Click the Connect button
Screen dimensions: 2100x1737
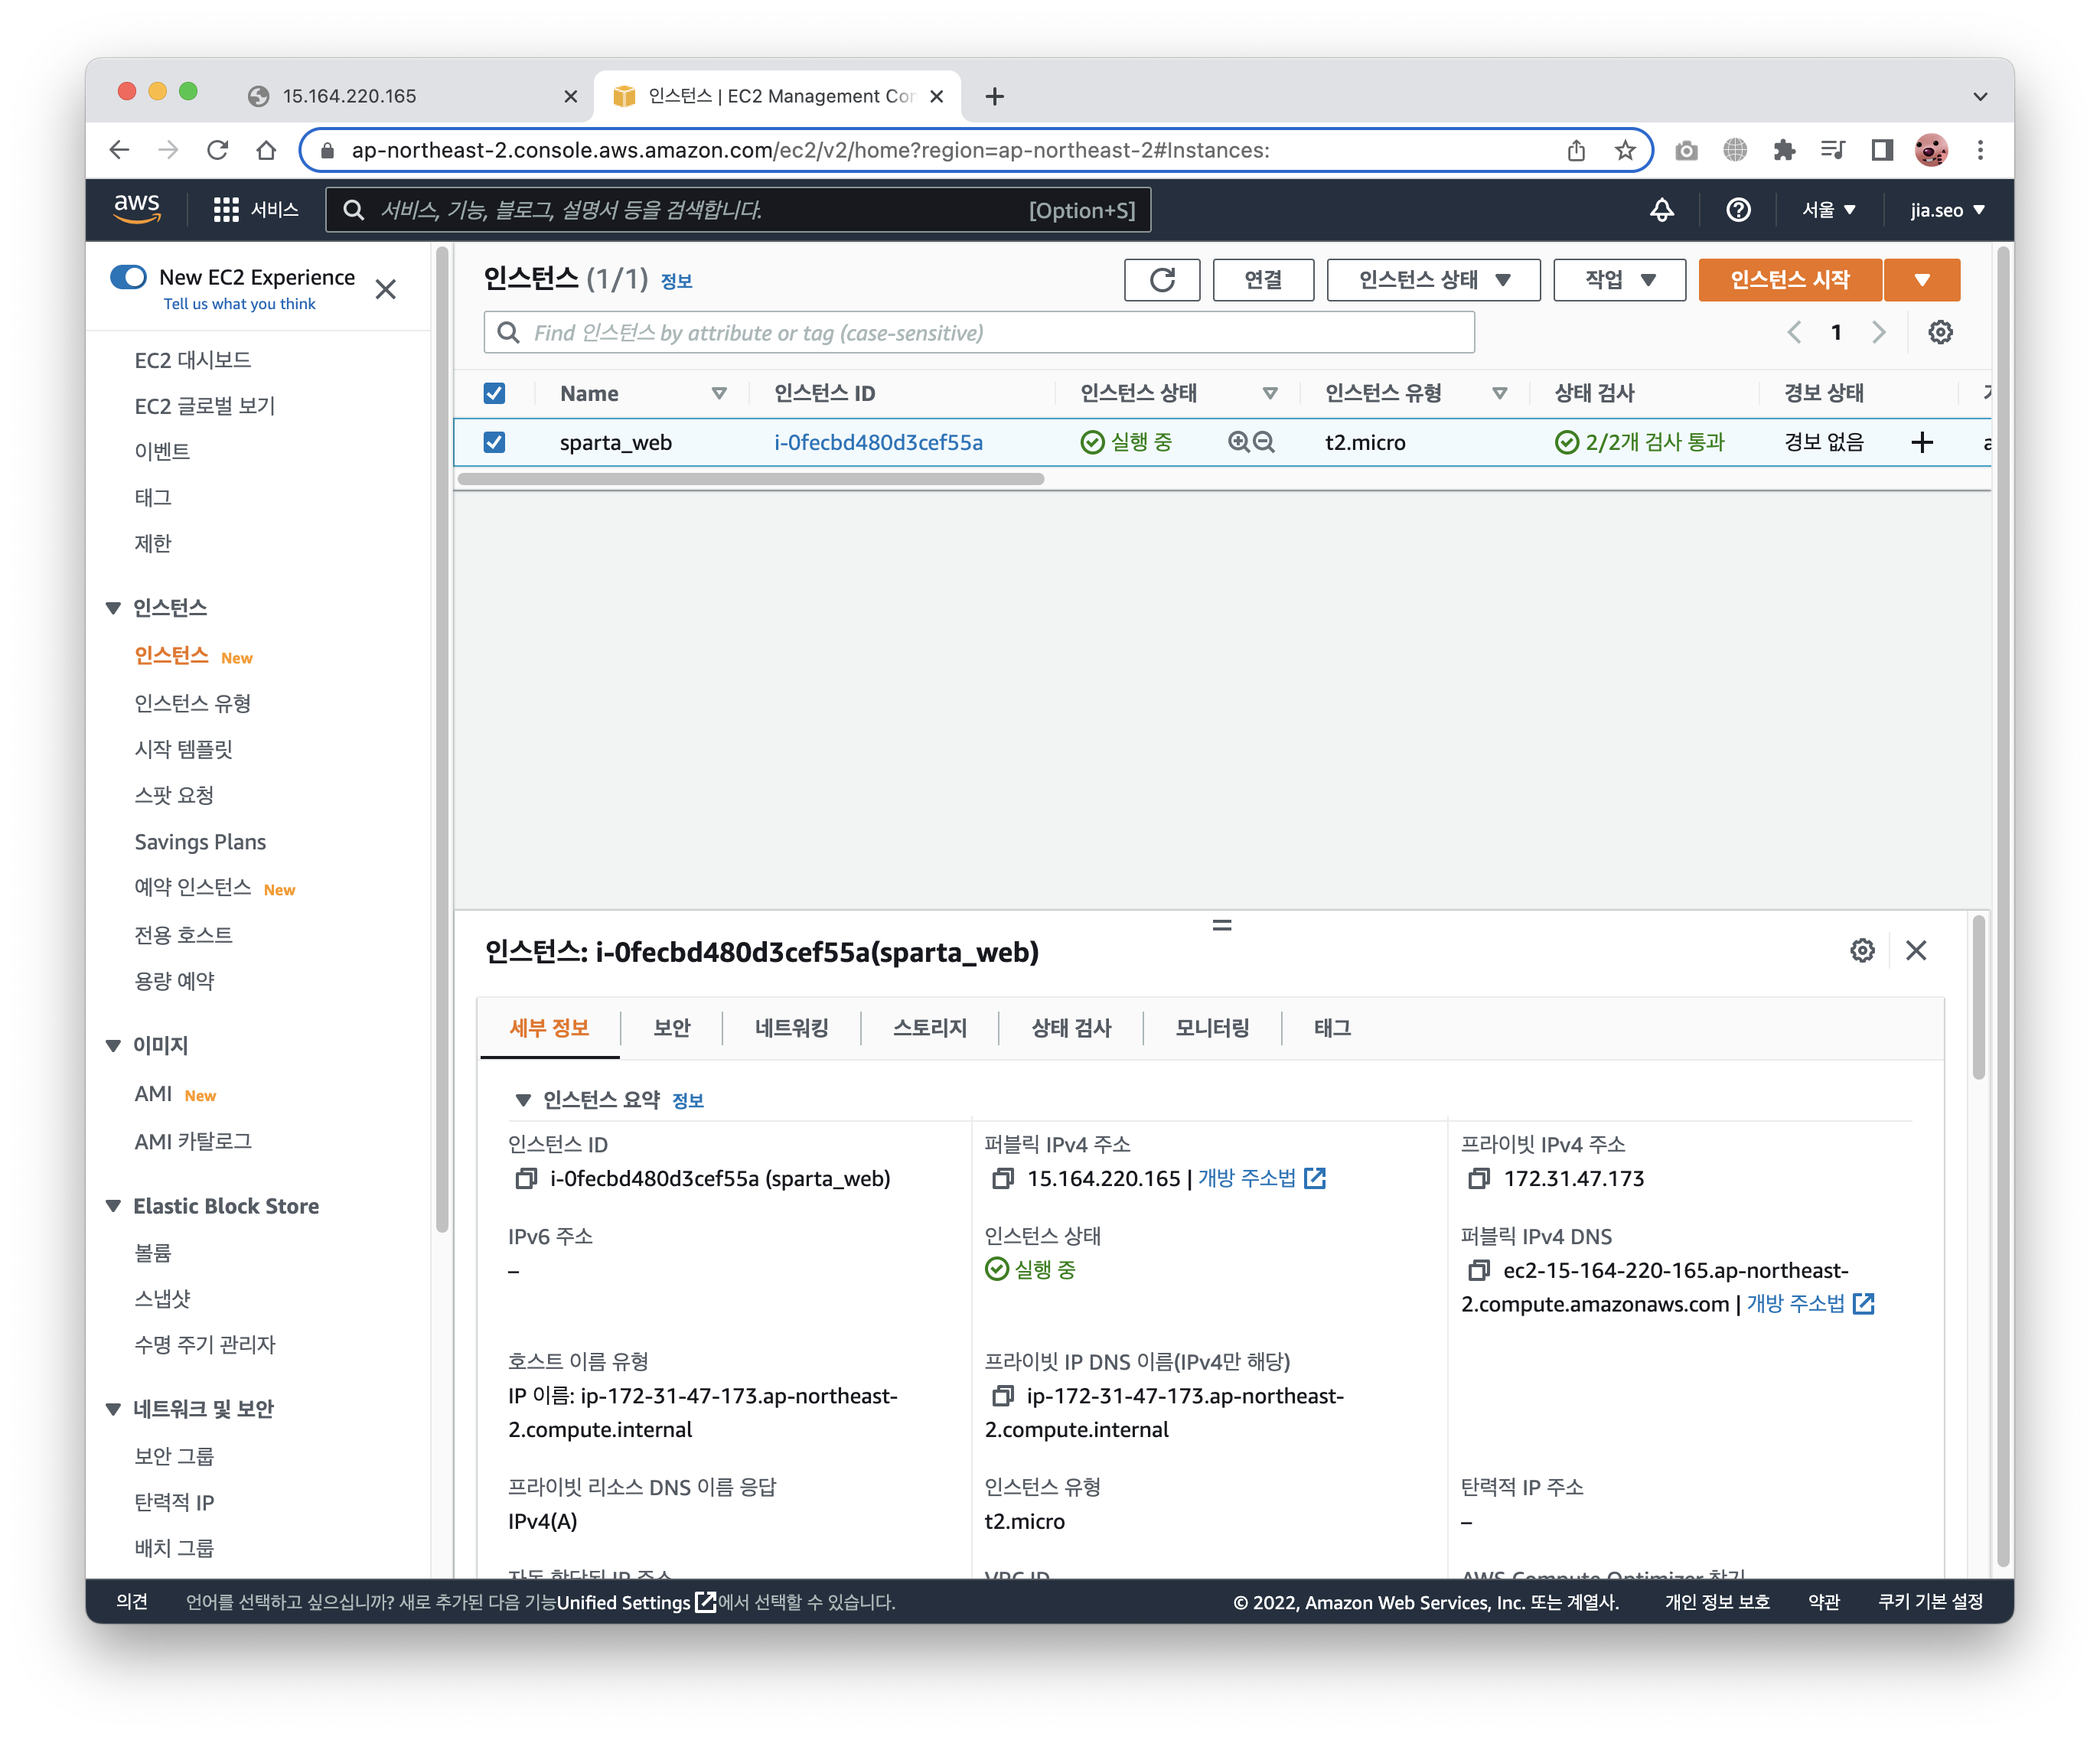pyautogui.click(x=1263, y=280)
